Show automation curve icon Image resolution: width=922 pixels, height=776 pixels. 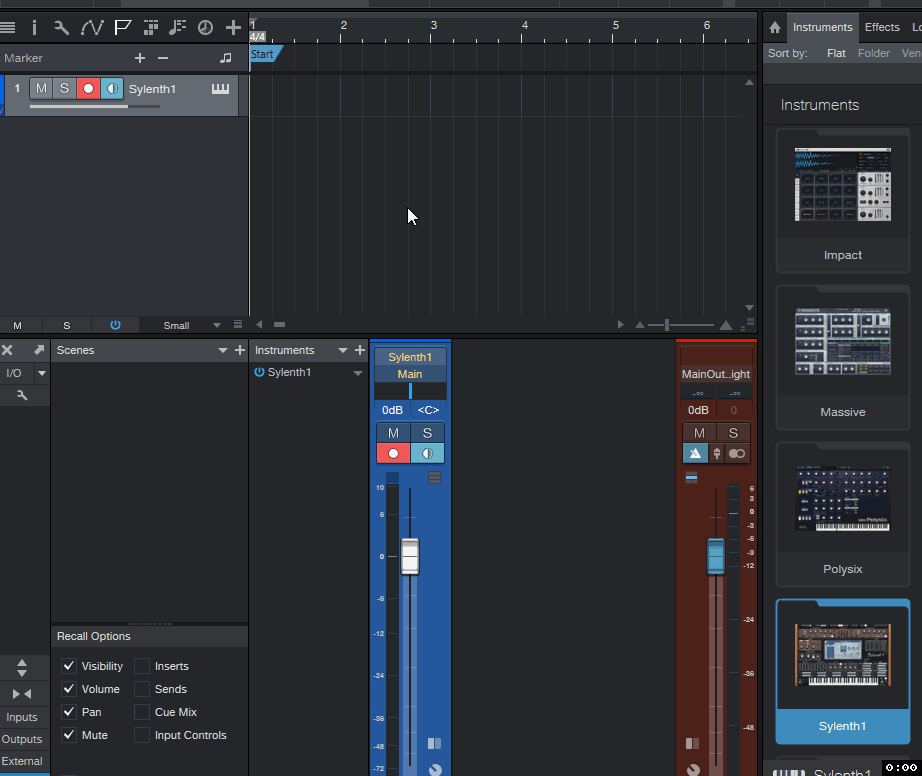(92, 27)
